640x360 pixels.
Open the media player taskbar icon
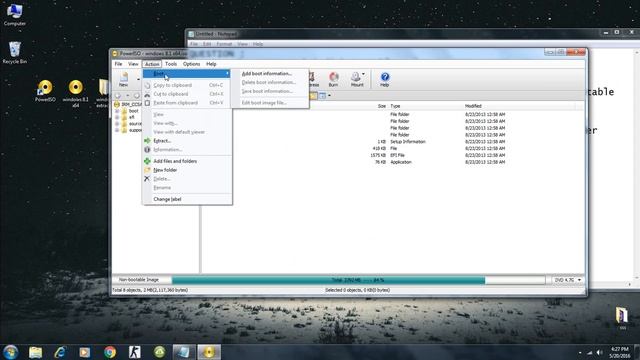tap(84, 352)
